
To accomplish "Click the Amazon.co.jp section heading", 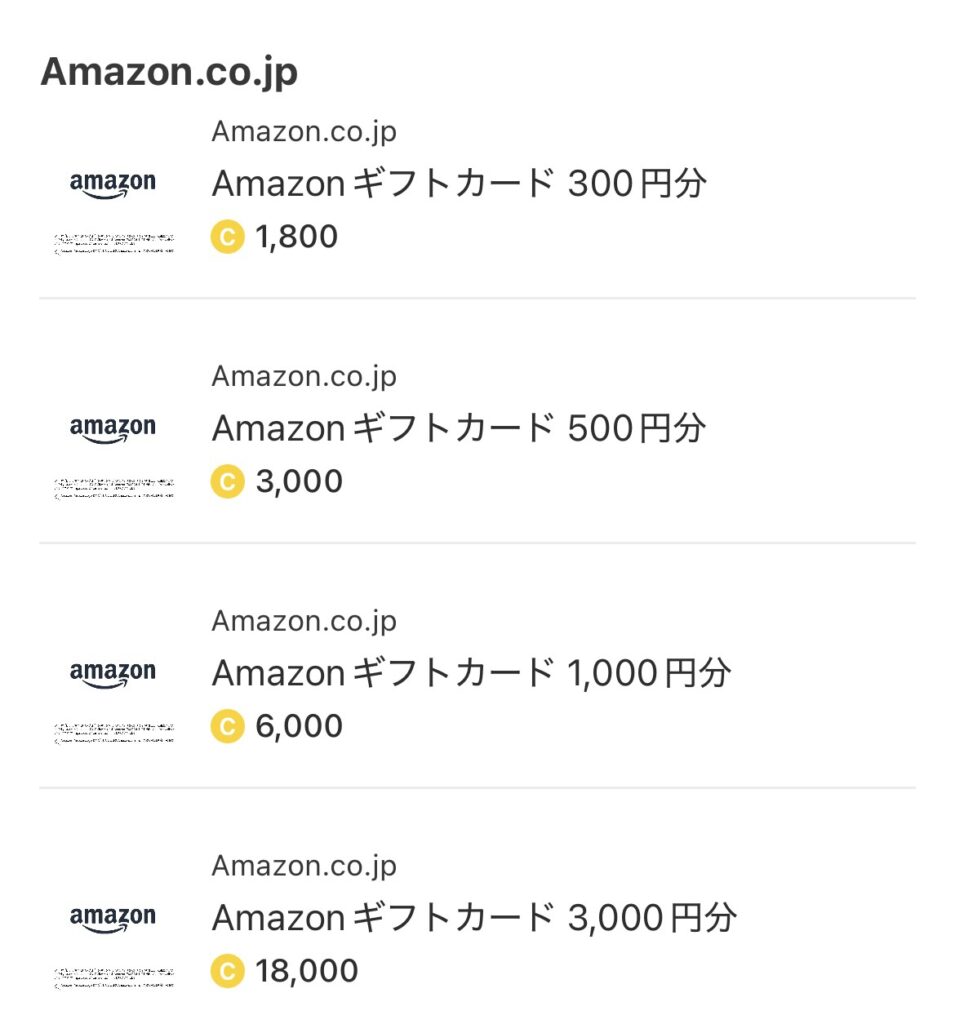I will pyautogui.click(x=169, y=72).
